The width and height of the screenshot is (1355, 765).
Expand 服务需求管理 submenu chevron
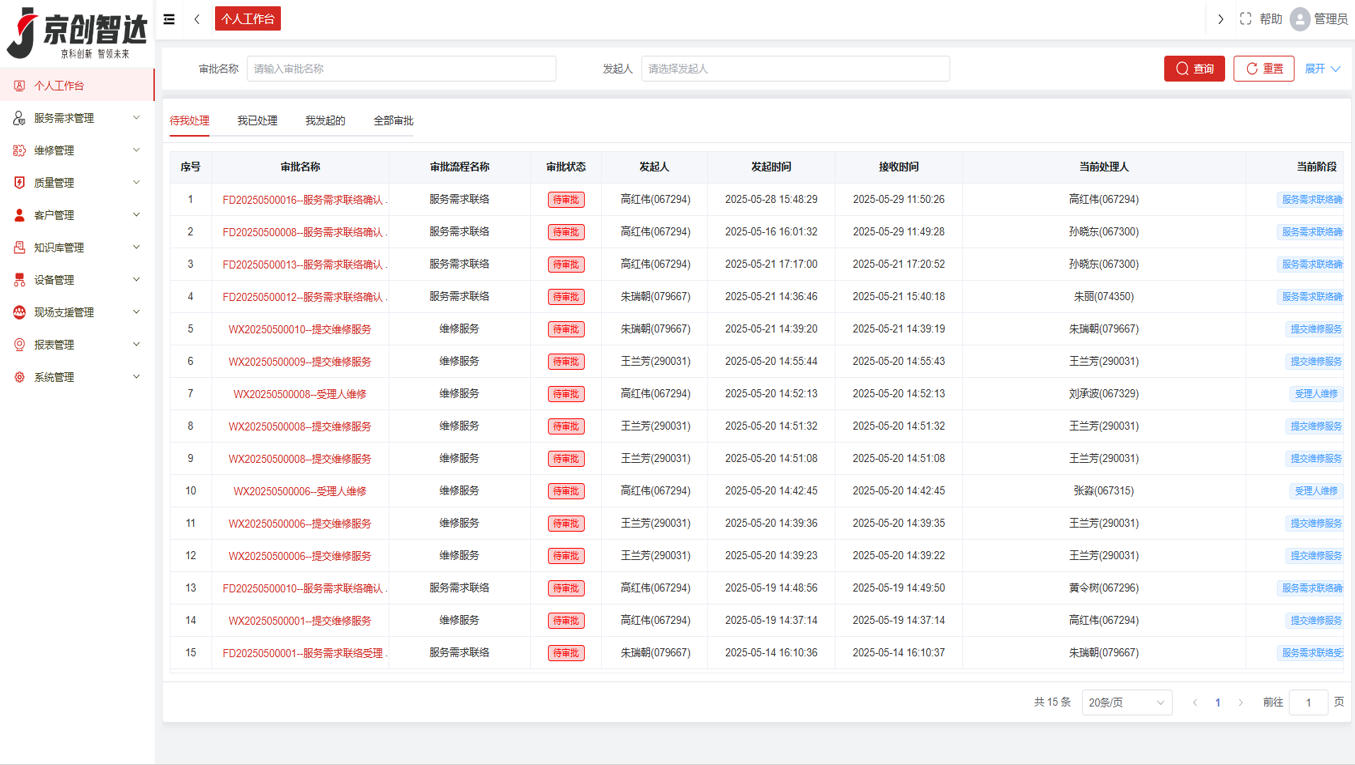[x=136, y=118]
